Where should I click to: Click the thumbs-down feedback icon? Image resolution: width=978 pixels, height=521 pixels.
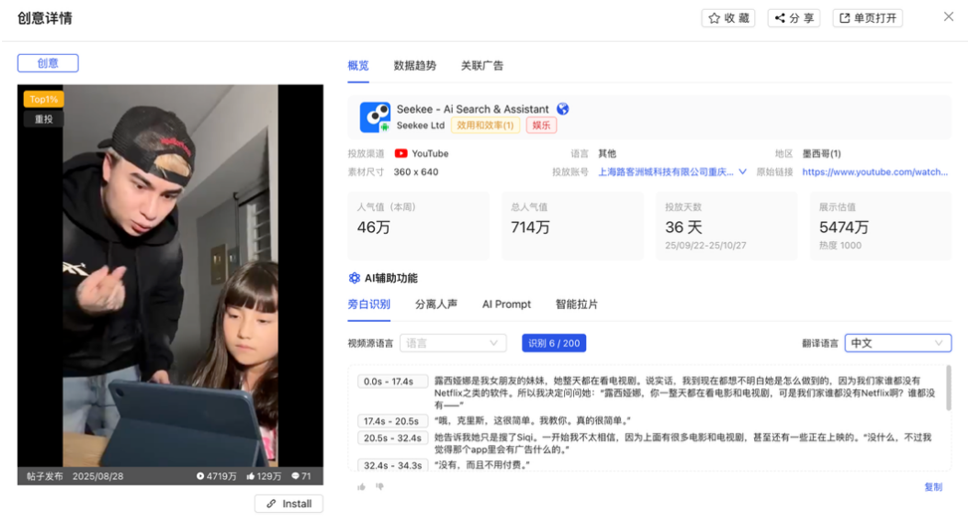[379, 487]
